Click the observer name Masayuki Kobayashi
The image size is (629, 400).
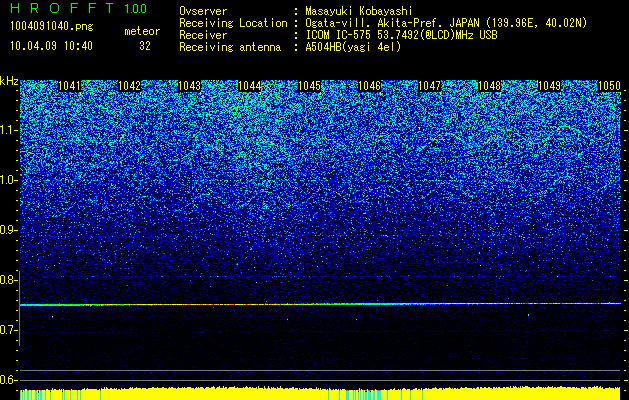point(359,11)
